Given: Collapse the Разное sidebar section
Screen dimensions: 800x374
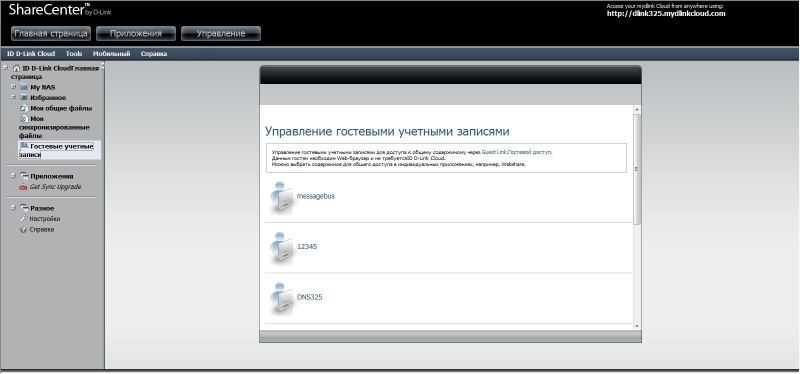Looking at the screenshot, I should tap(14, 208).
